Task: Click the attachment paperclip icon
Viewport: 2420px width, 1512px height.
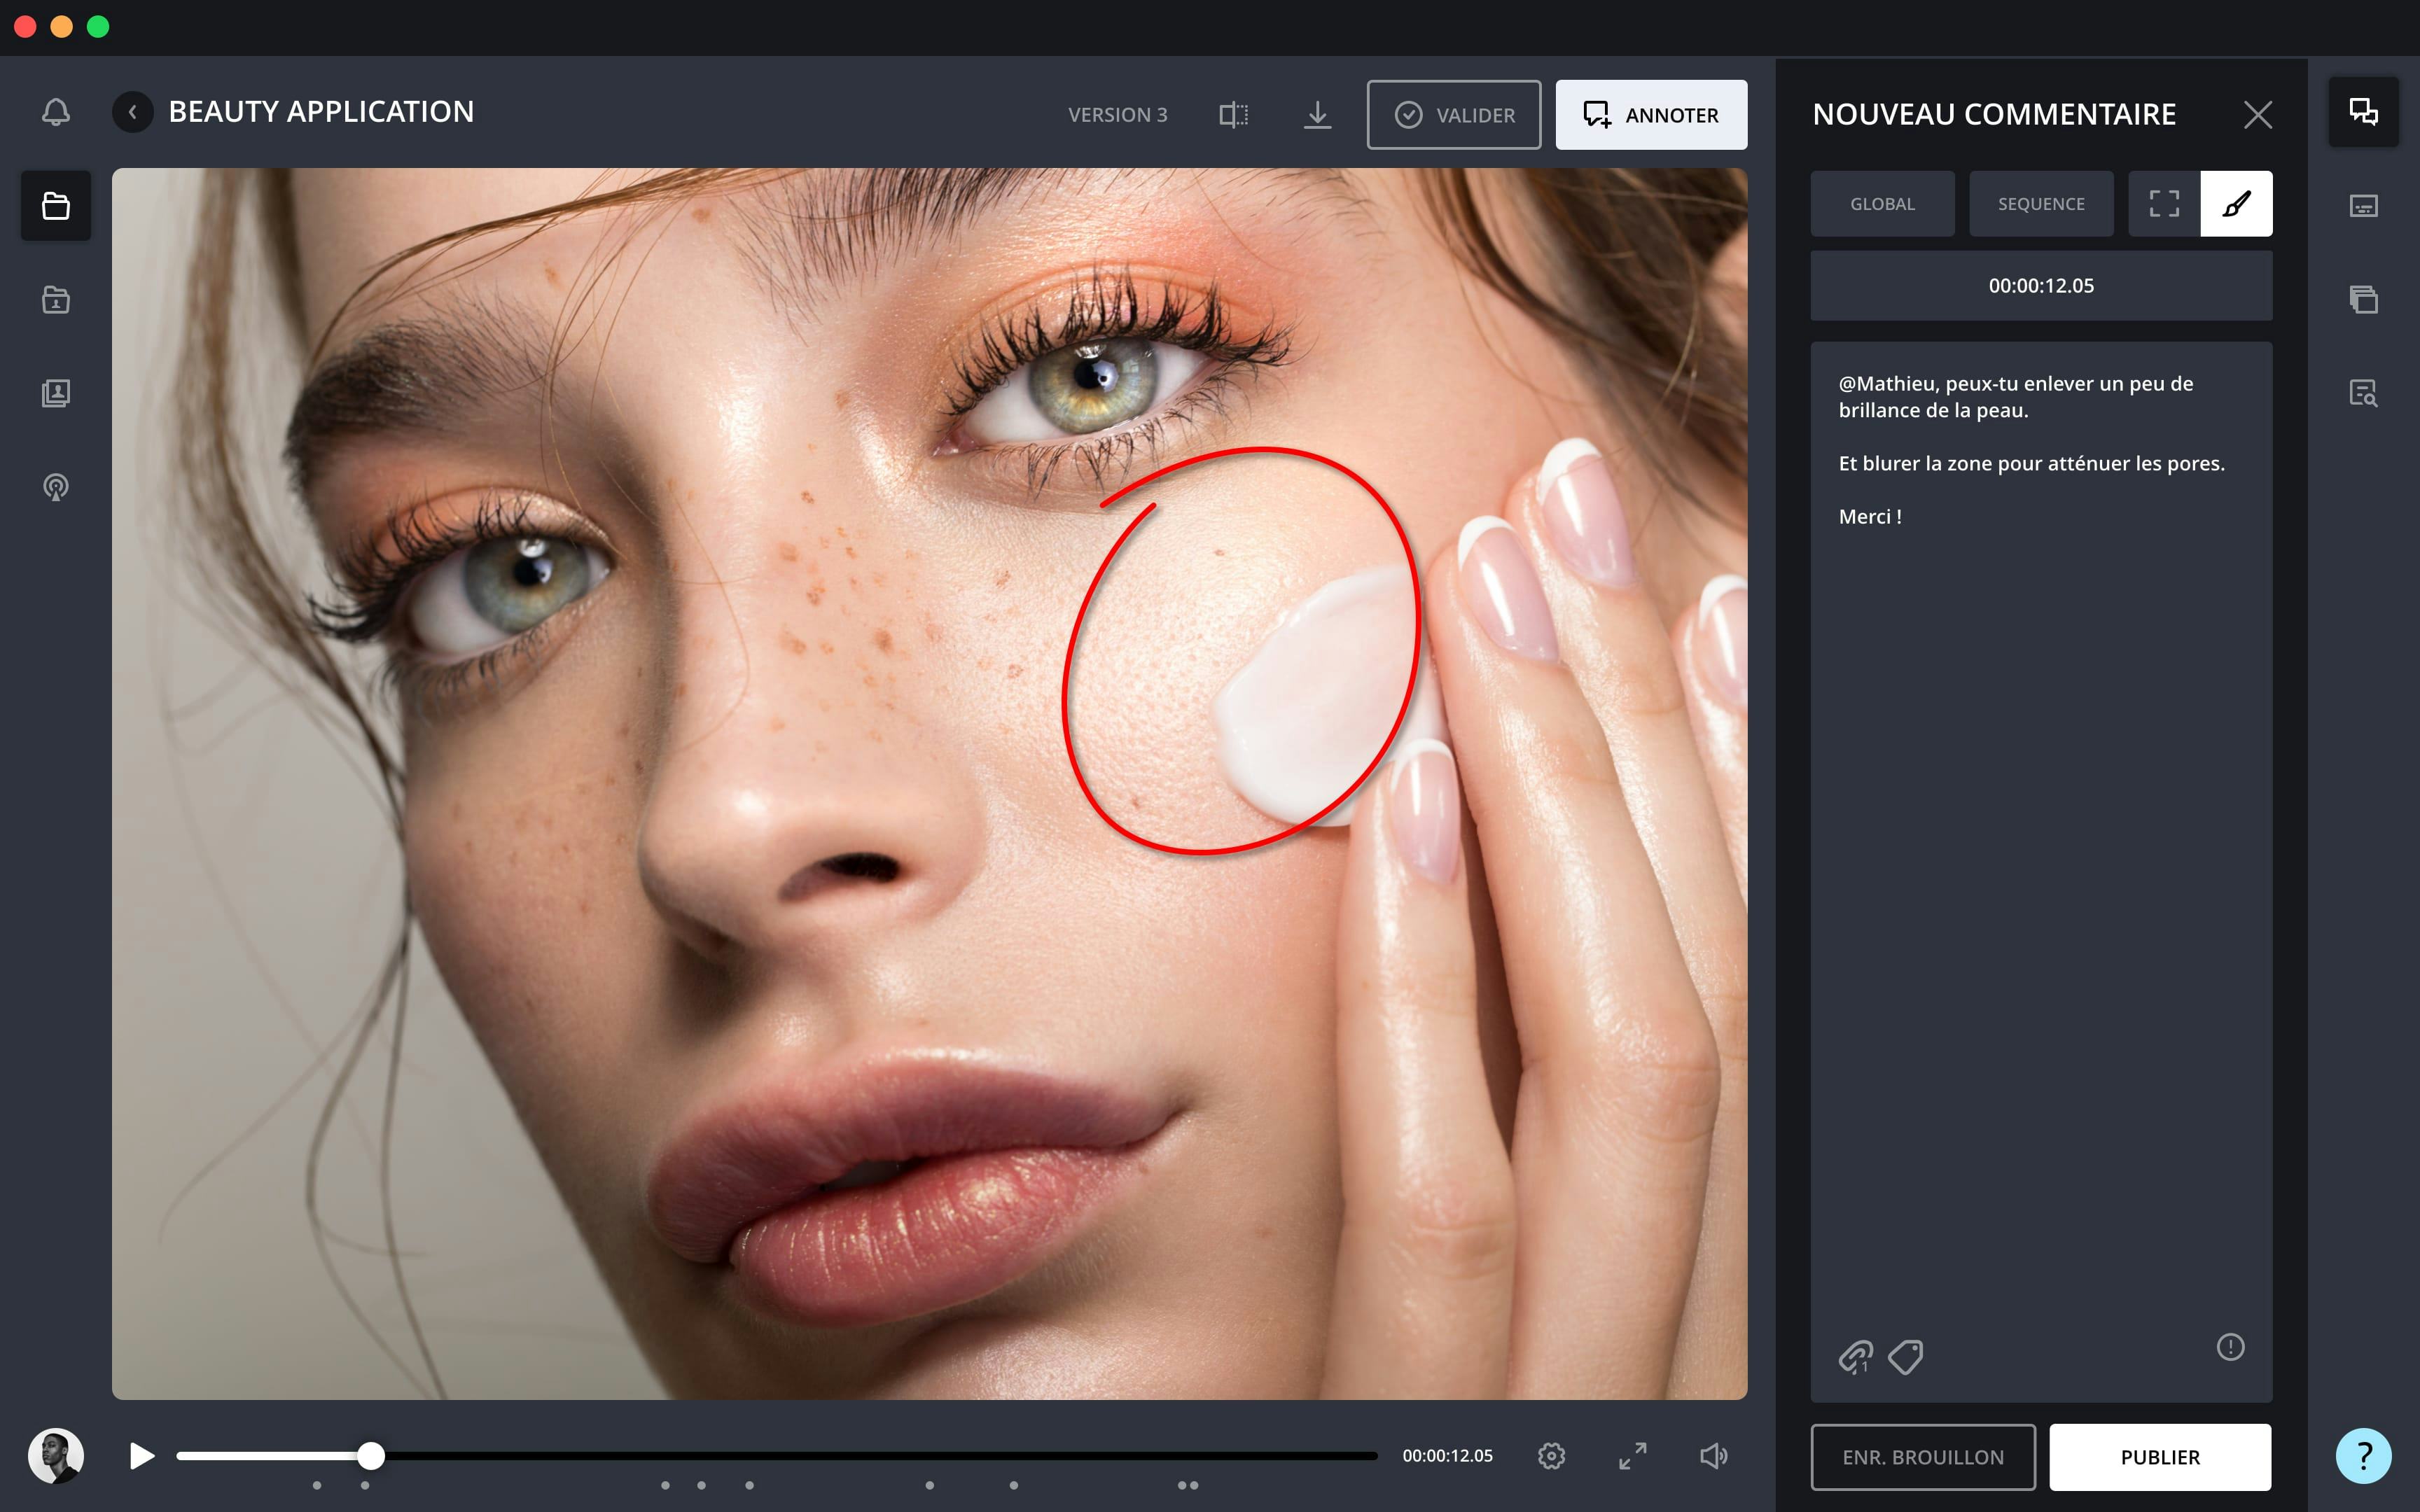Action: pos(1855,1357)
